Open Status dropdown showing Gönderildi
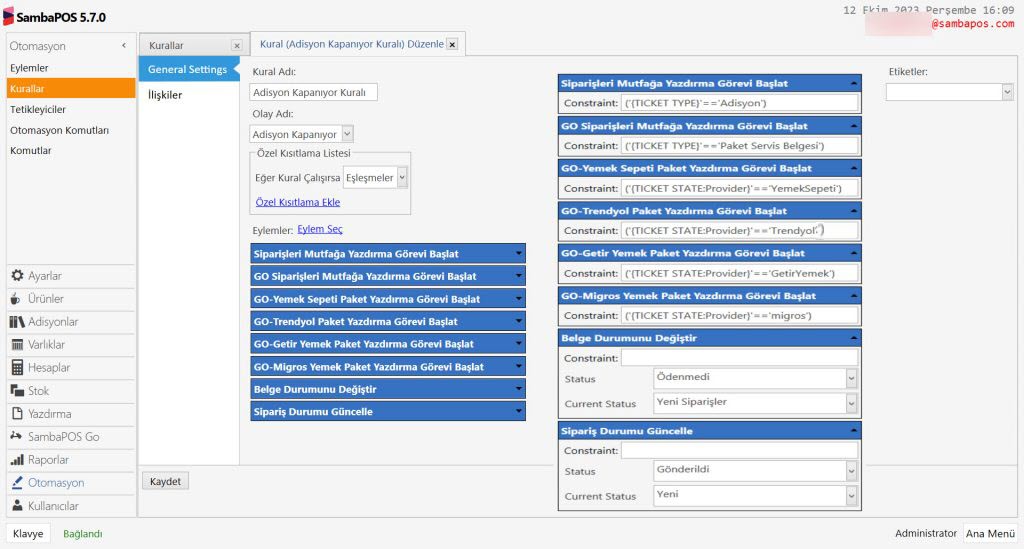 tap(851, 471)
